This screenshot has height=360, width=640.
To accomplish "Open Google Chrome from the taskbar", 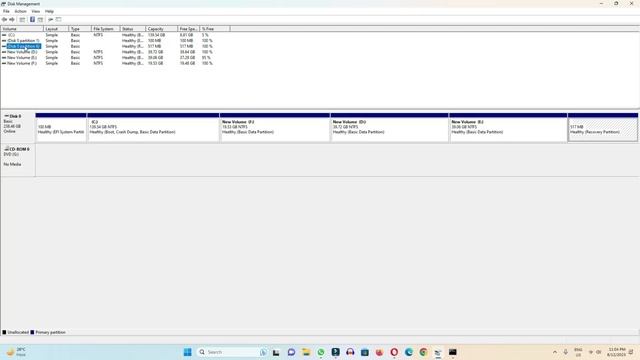I will (x=423, y=352).
